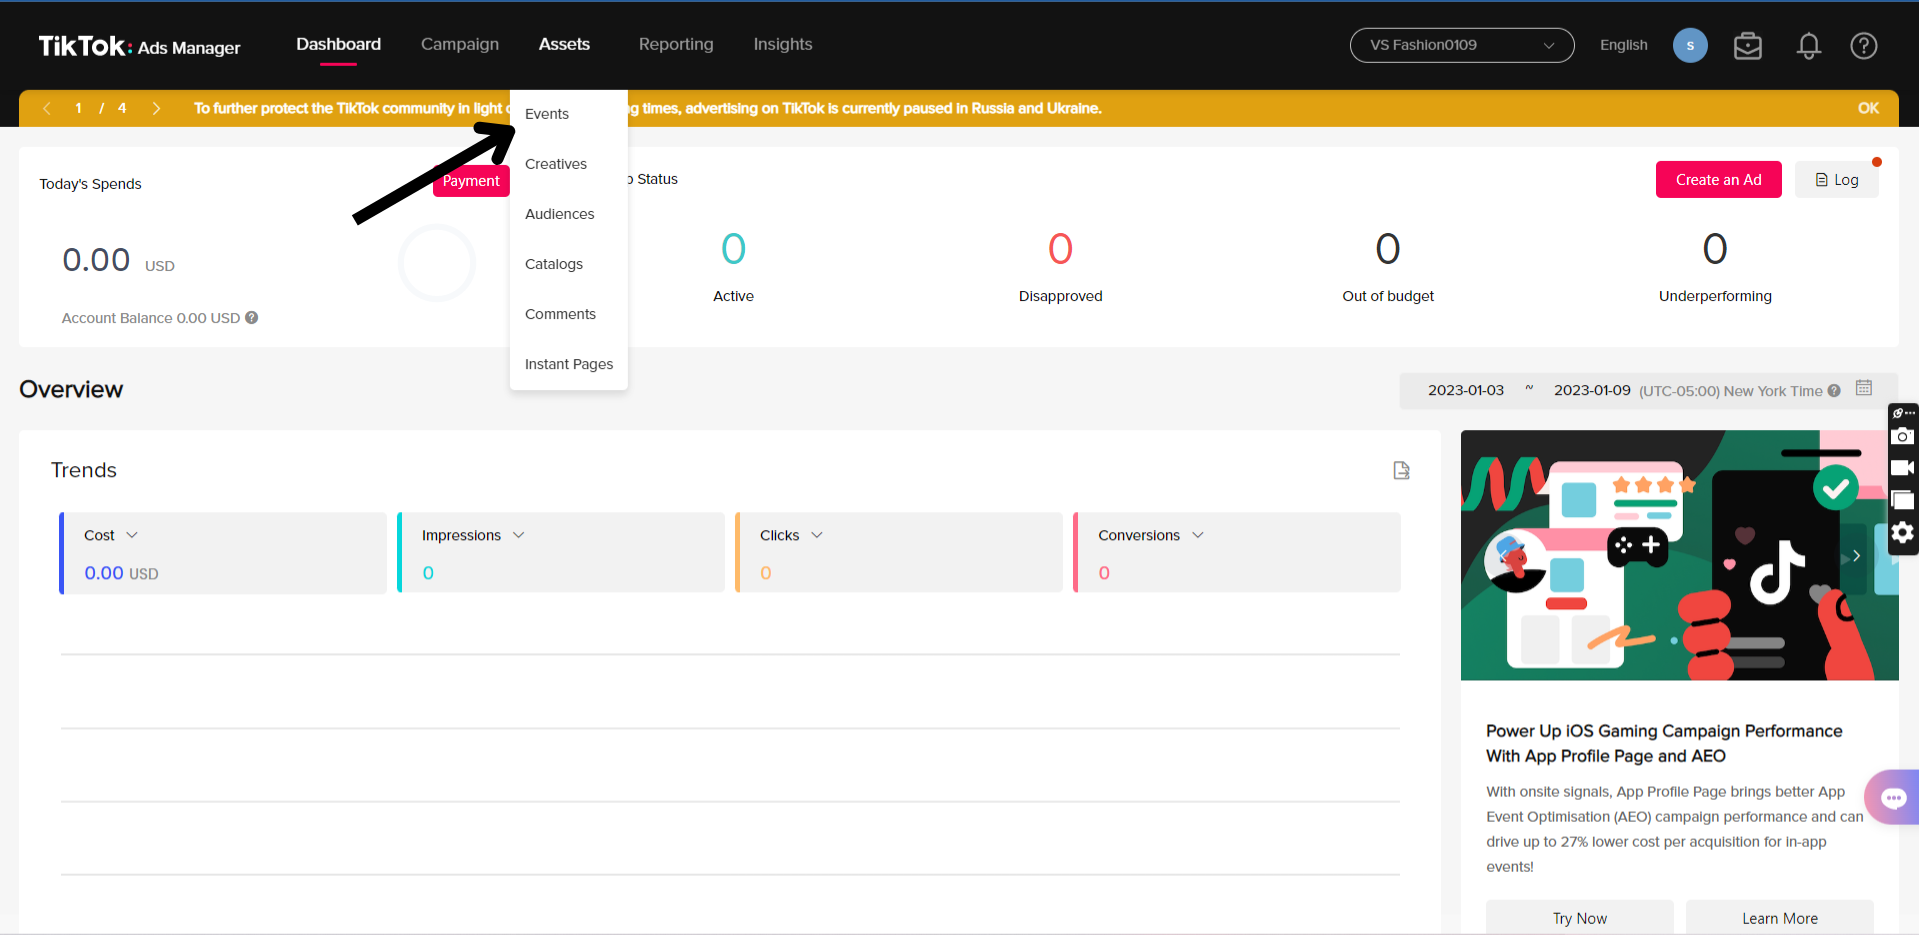This screenshot has height=935, width=1919.
Task: Click the Underperforming count
Action: 1714,249
